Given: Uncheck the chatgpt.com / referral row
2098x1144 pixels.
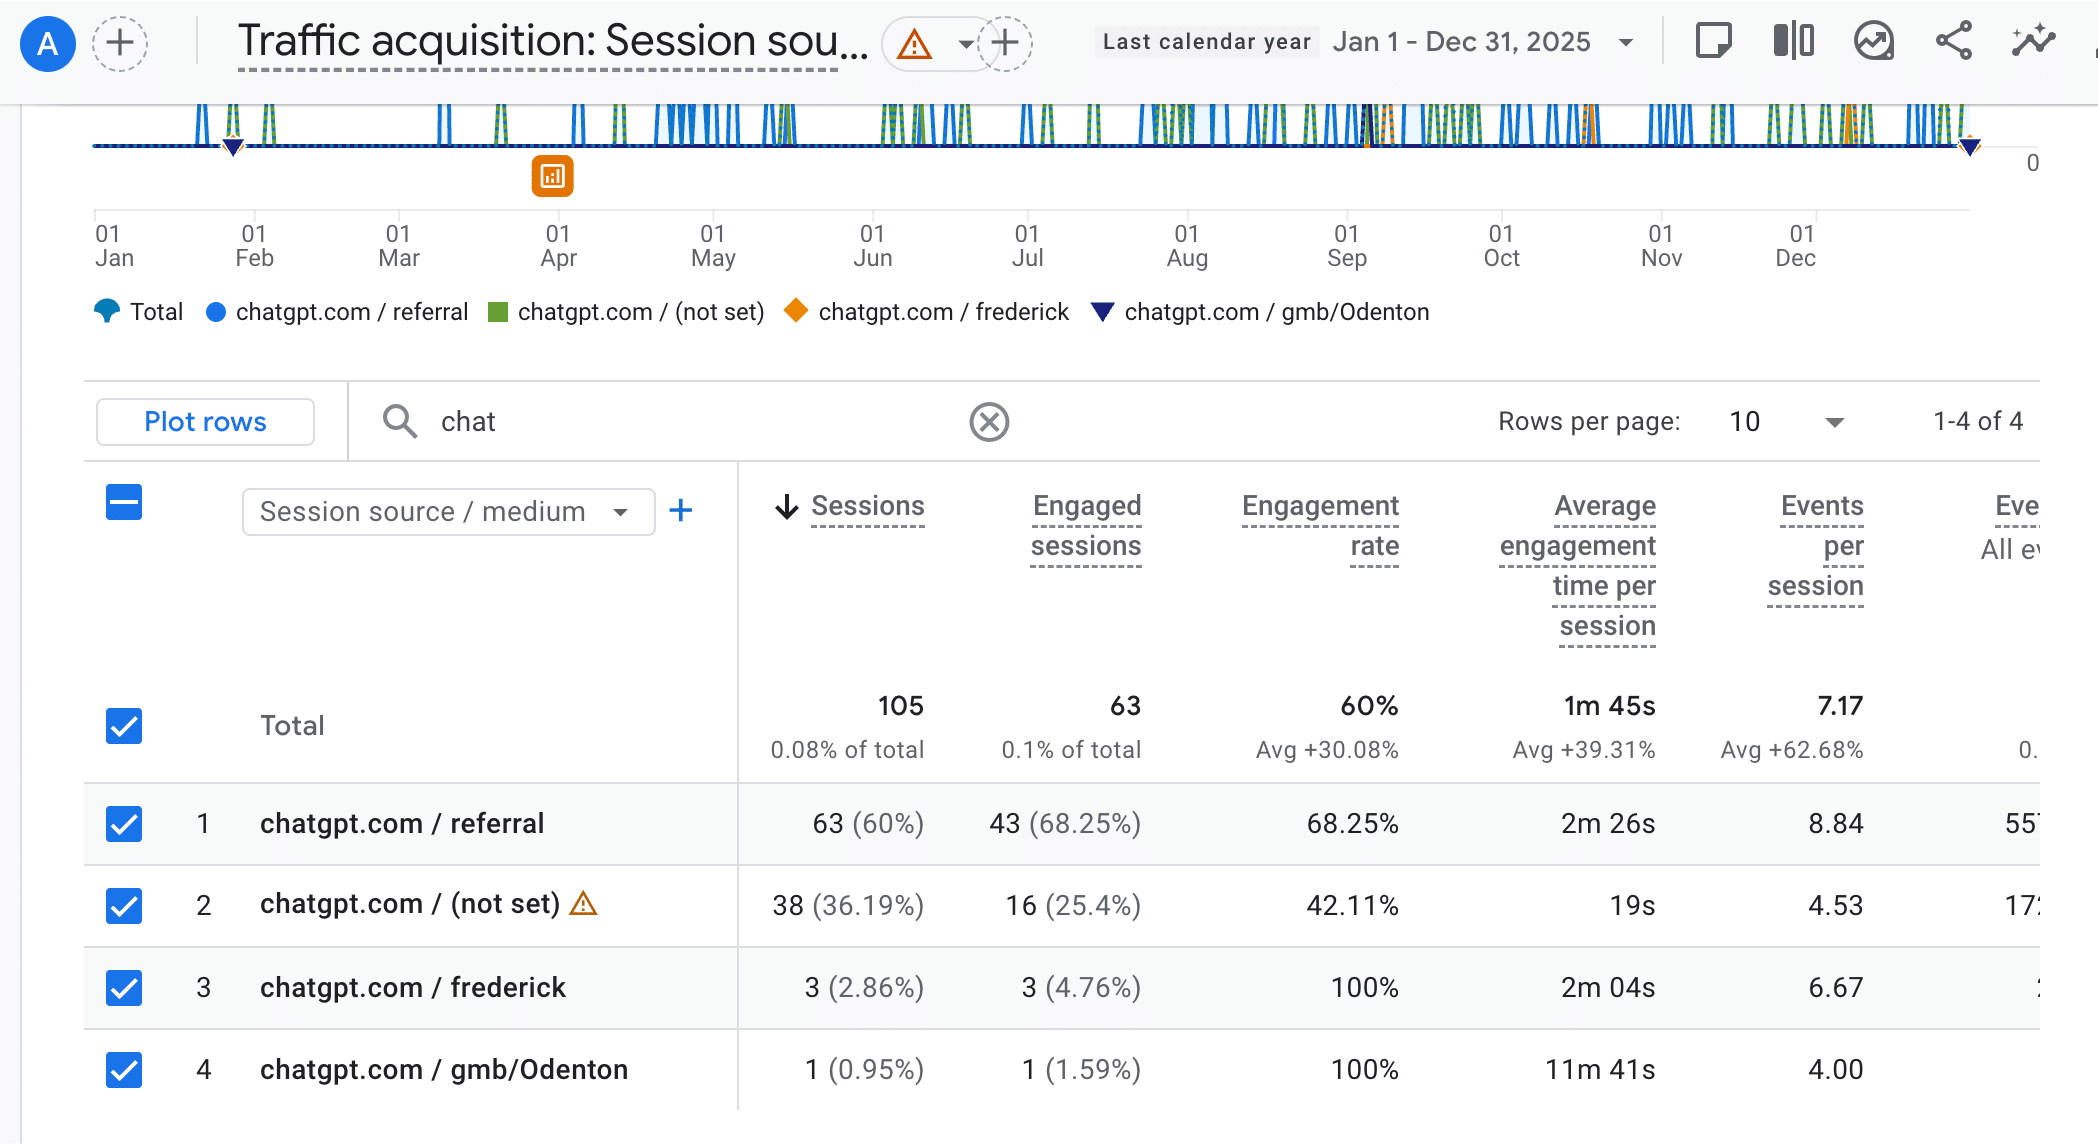Looking at the screenshot, I should pyautogui.click(x=124, y=824).
